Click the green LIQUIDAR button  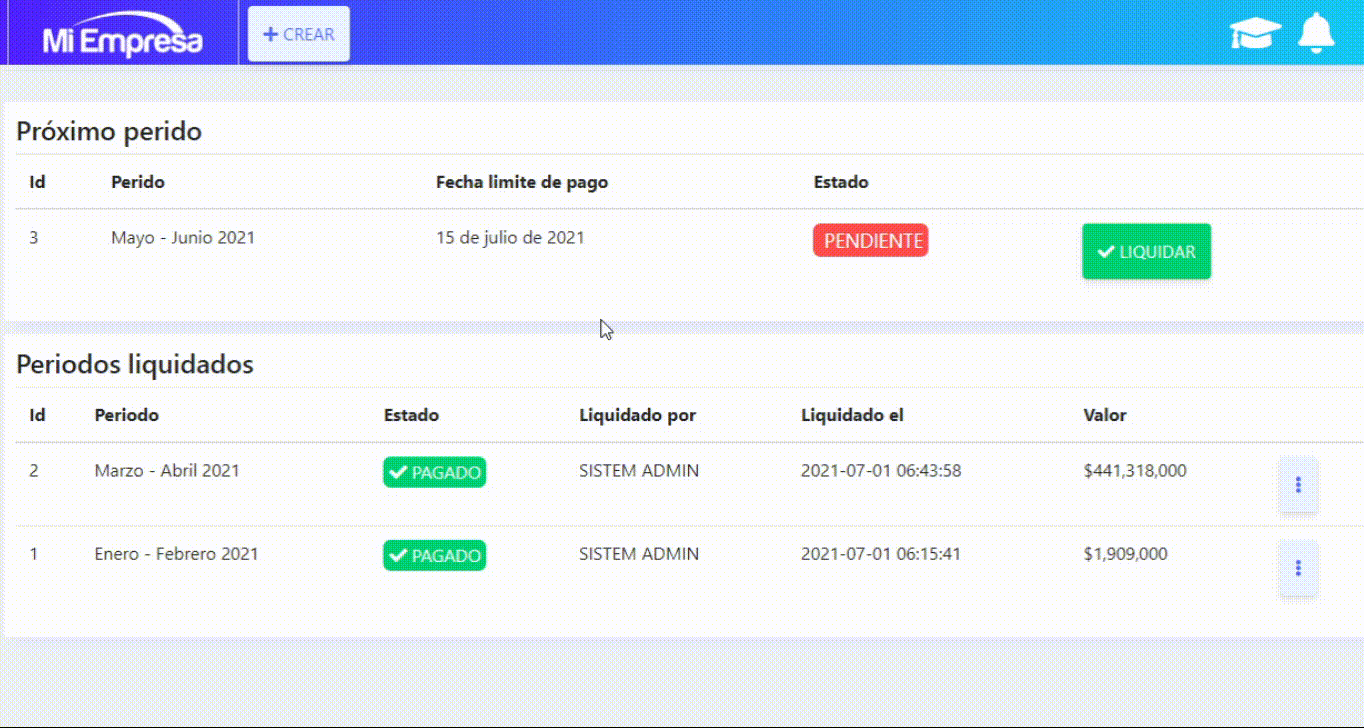pos(1146,252)
